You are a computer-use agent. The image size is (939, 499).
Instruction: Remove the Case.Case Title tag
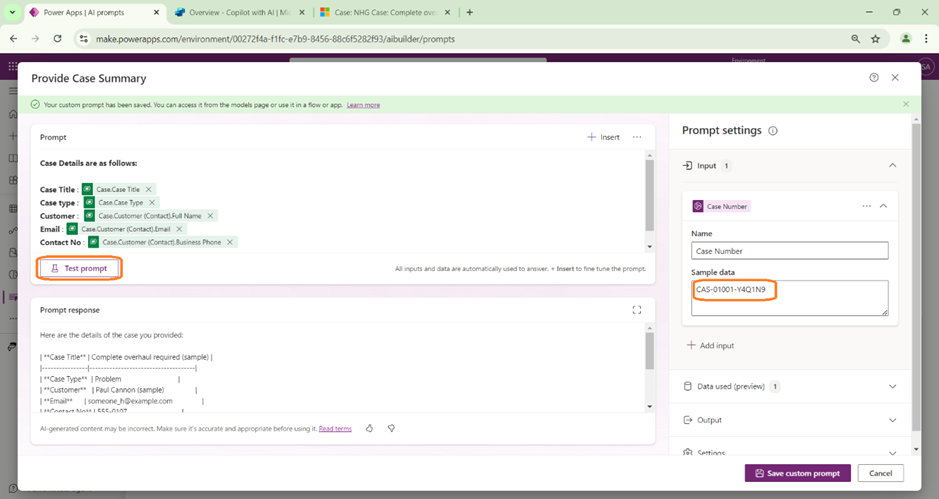click(149, 189)
